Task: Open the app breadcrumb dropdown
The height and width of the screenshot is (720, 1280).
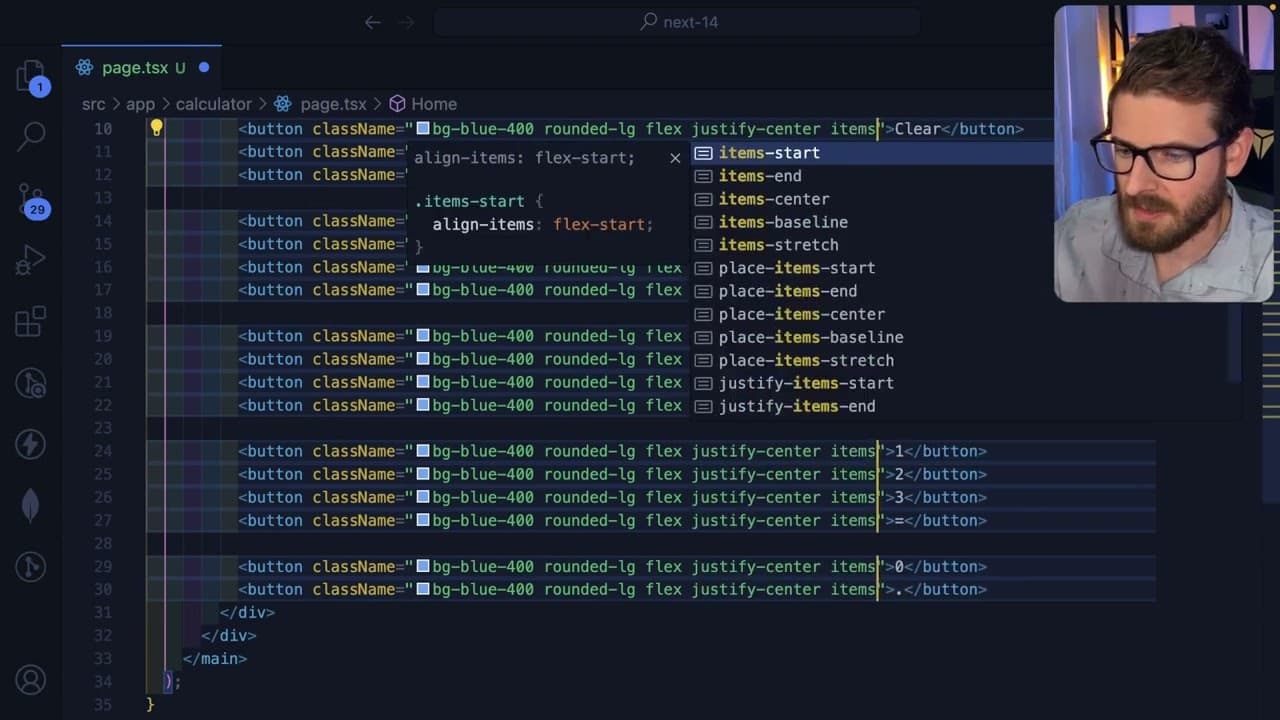Action: (140, 104)
